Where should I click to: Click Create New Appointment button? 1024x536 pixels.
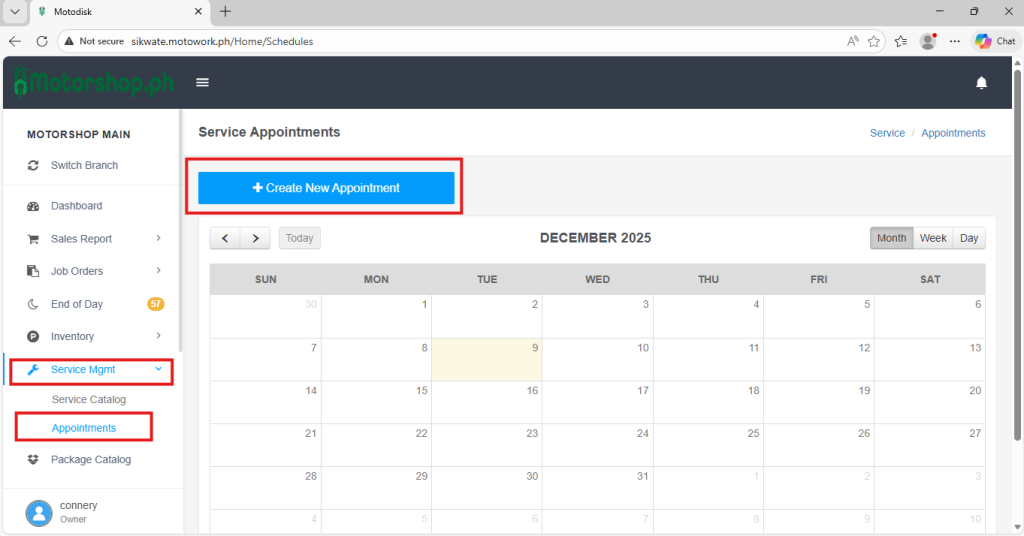[x=326, y=188]
